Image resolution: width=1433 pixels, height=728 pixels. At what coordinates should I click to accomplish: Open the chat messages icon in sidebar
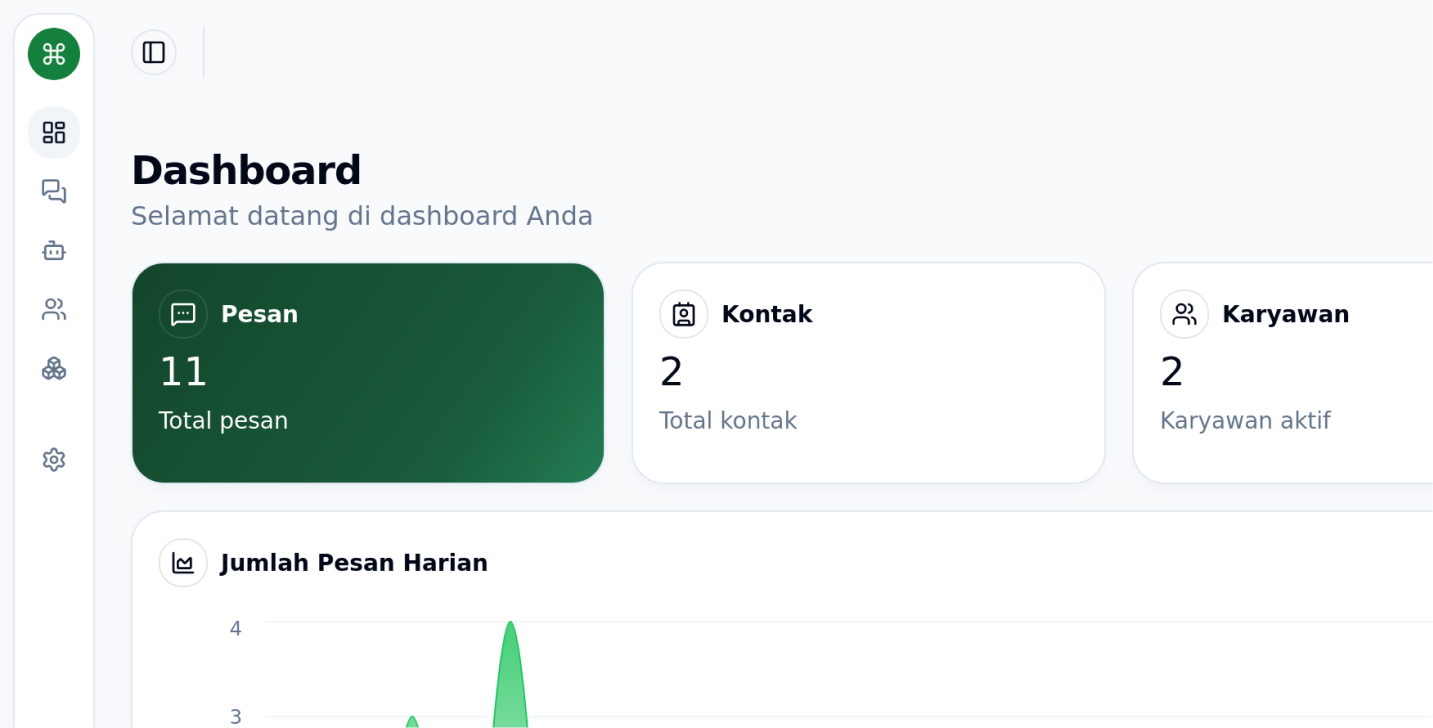click(53, 191)
